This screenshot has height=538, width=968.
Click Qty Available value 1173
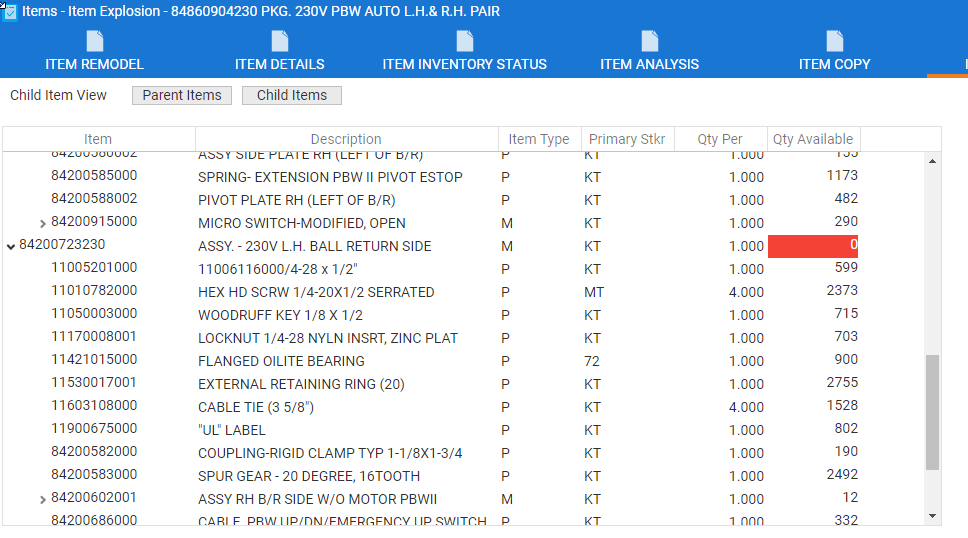[x=842, y=175]
